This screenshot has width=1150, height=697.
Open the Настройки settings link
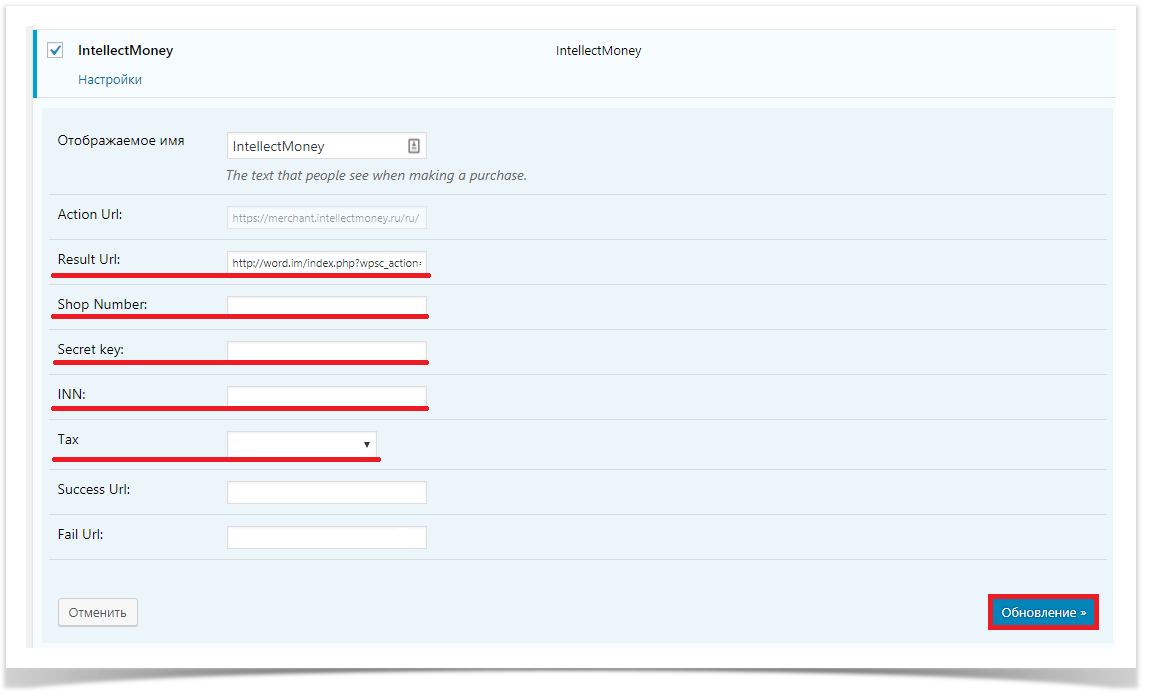pyautogui.click(x=110, y=80)
